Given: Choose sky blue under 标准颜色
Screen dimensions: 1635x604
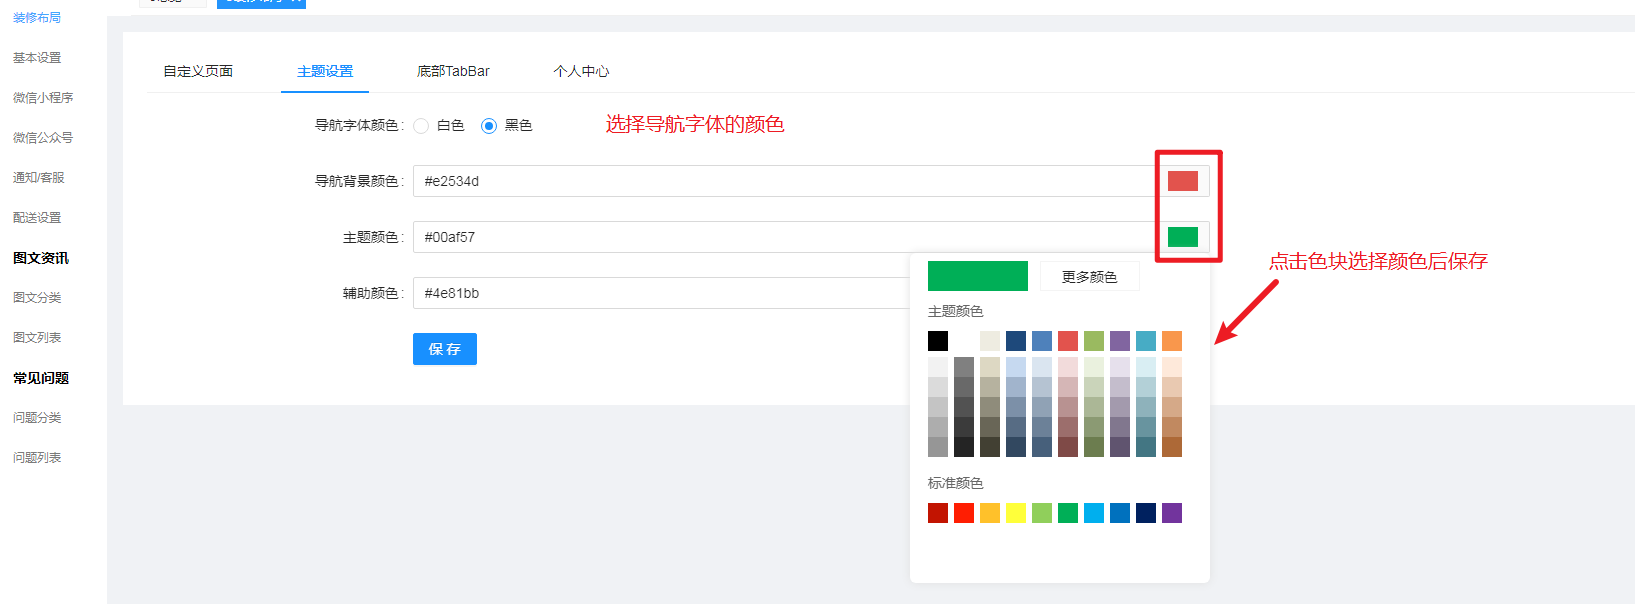Looking at the screenshot, I should coord(1094,513).
